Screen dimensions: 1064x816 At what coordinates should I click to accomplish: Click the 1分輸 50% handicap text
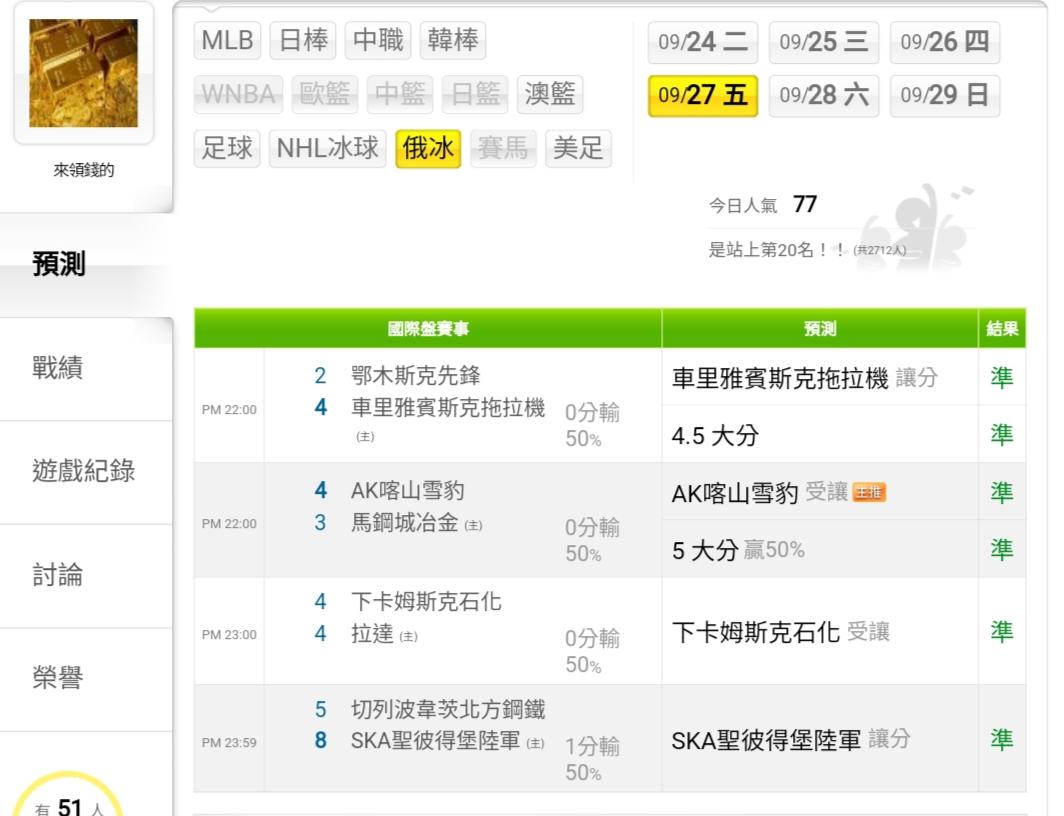click(592, 759)
